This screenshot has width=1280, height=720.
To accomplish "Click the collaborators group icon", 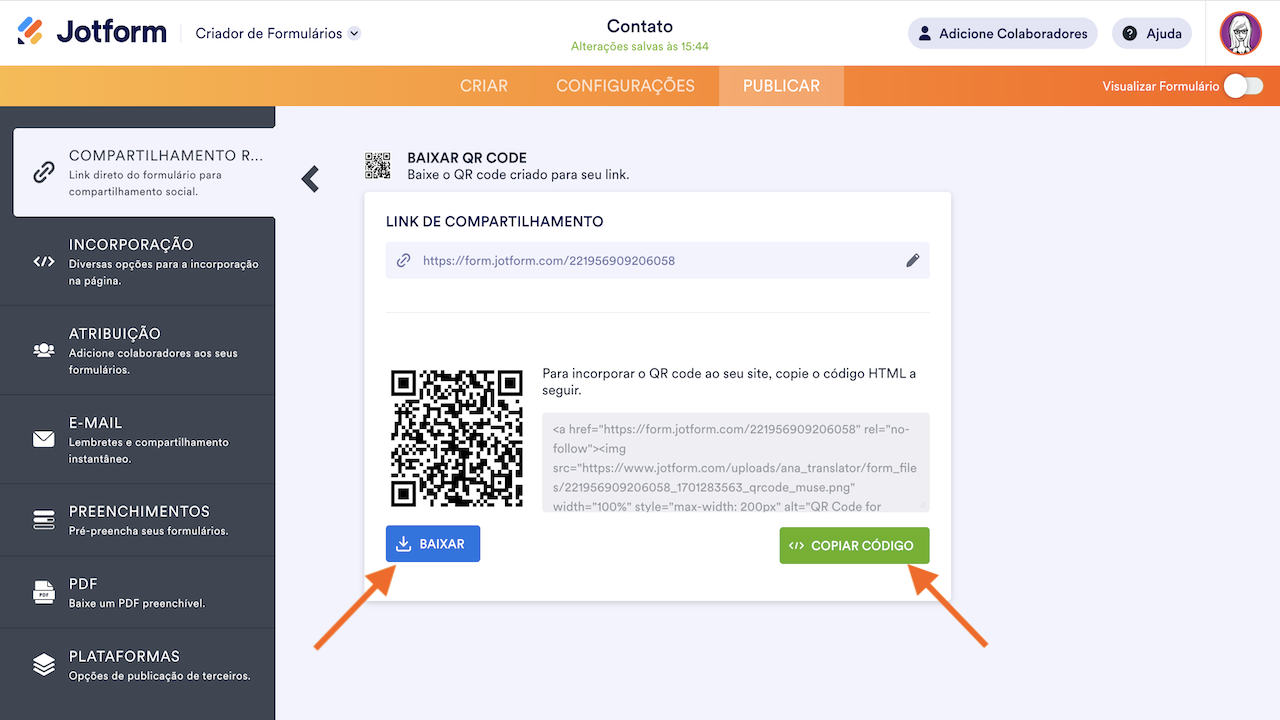I will tap(43, 351).
